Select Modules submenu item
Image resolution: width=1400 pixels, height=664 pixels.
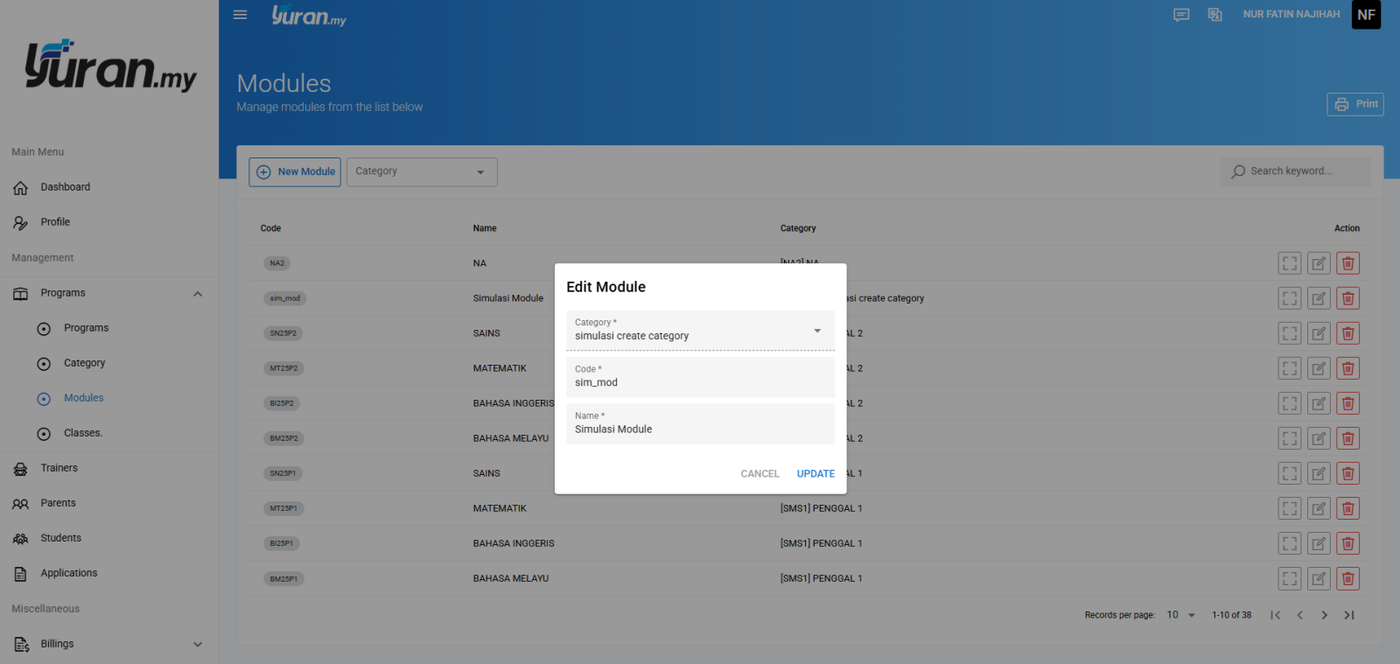[84, 398]
